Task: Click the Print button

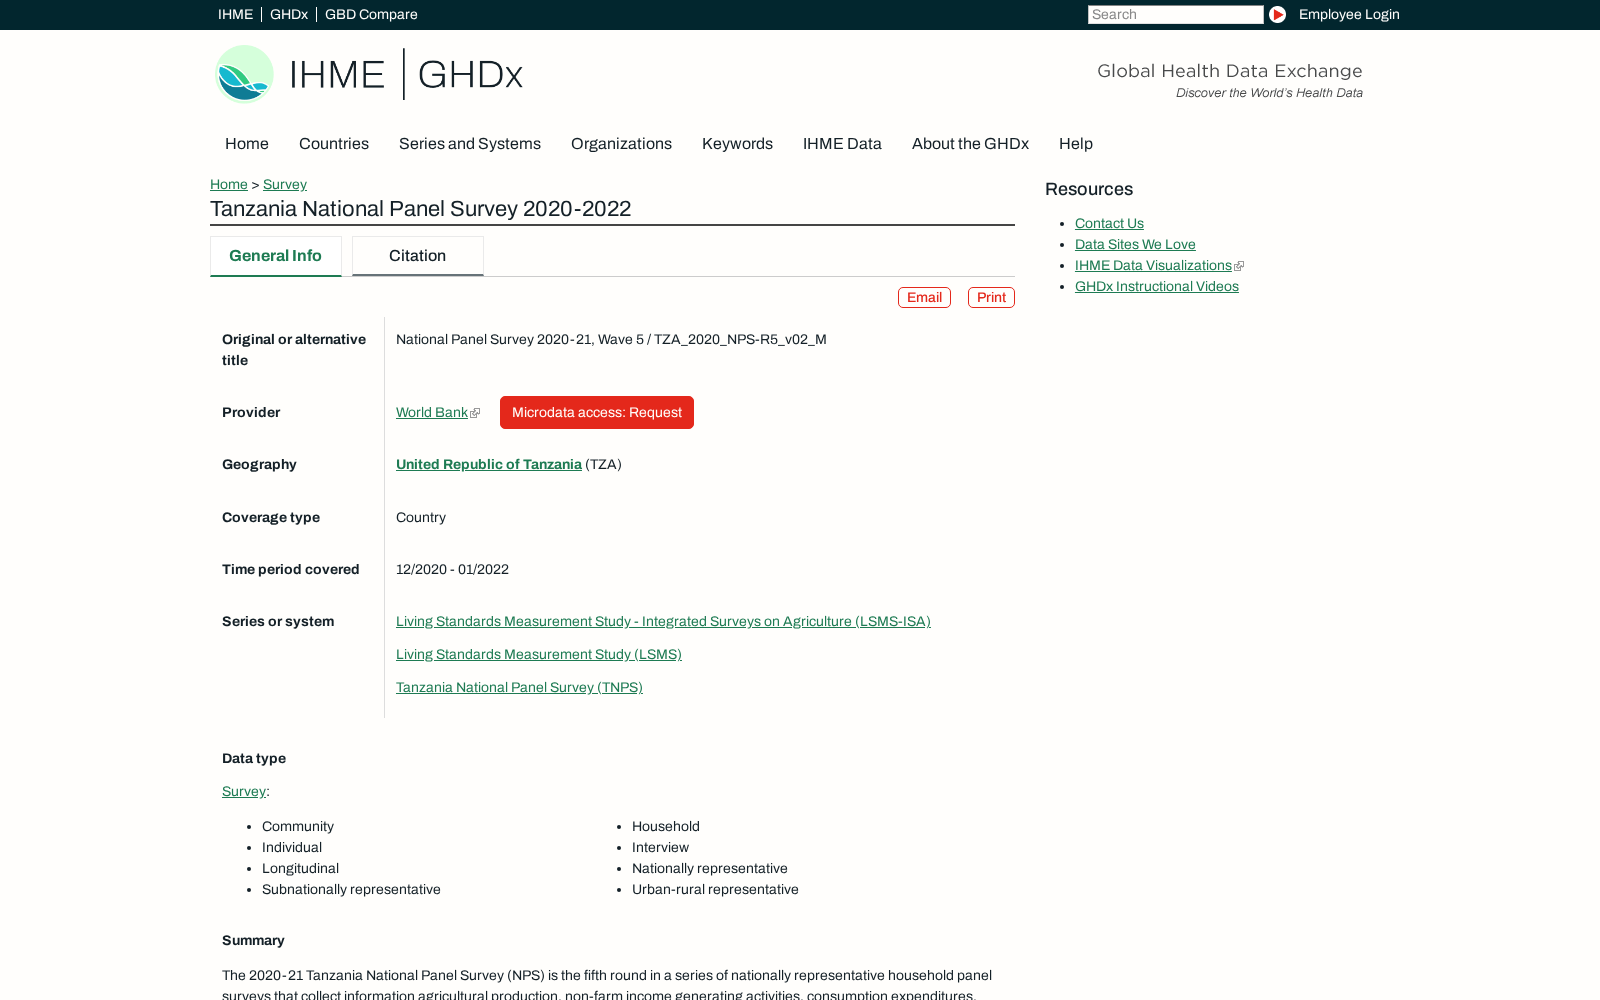Action: (x=991, y=298)
